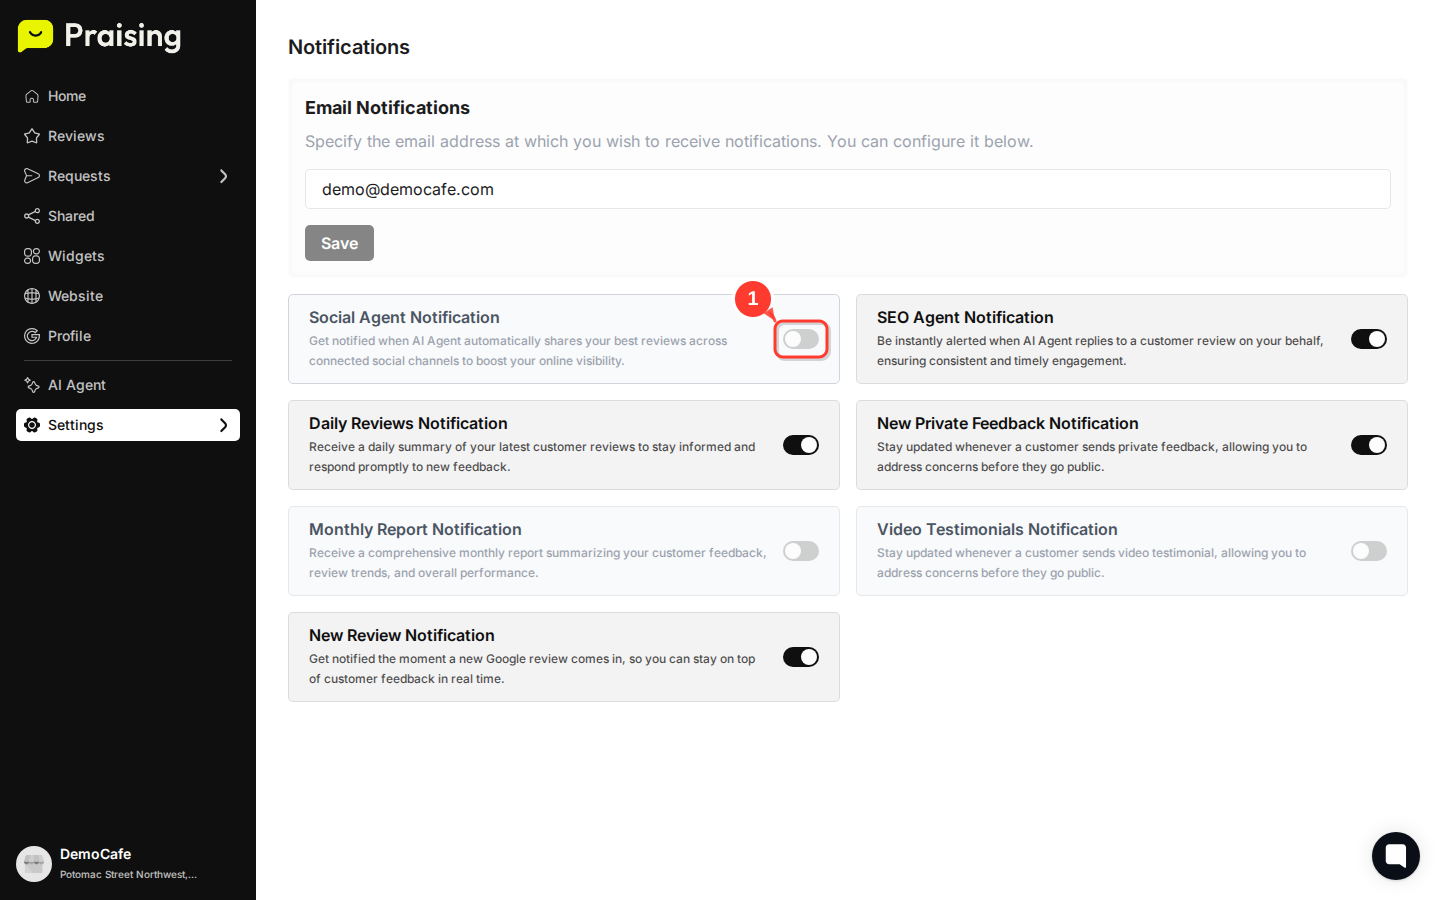This screenshot has width=1440, height=900.
Task: Open the chat support bubble
Action: (1396, 856)
